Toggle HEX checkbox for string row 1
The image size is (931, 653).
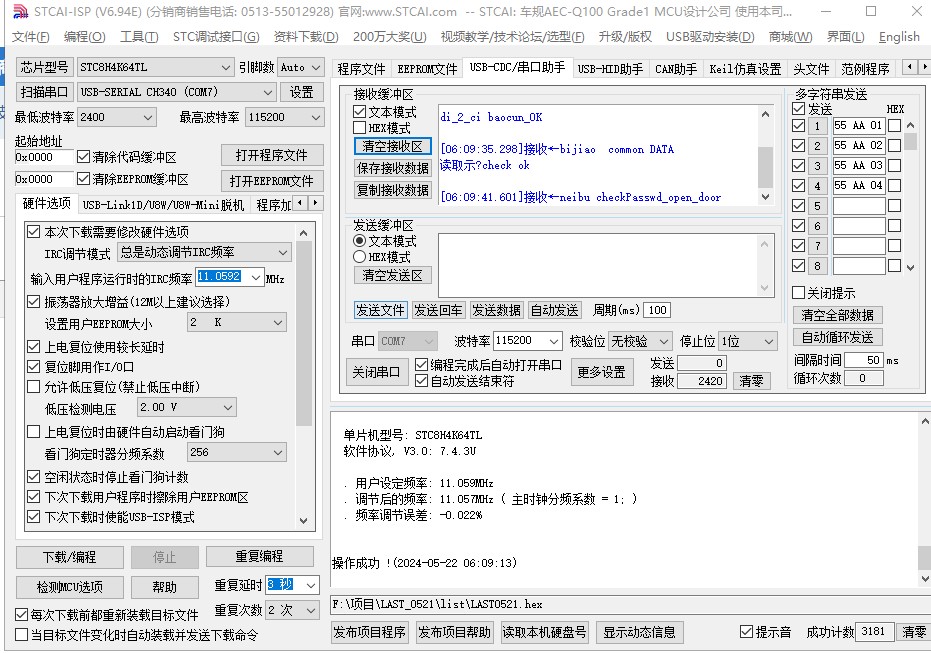tap(894, 126)
